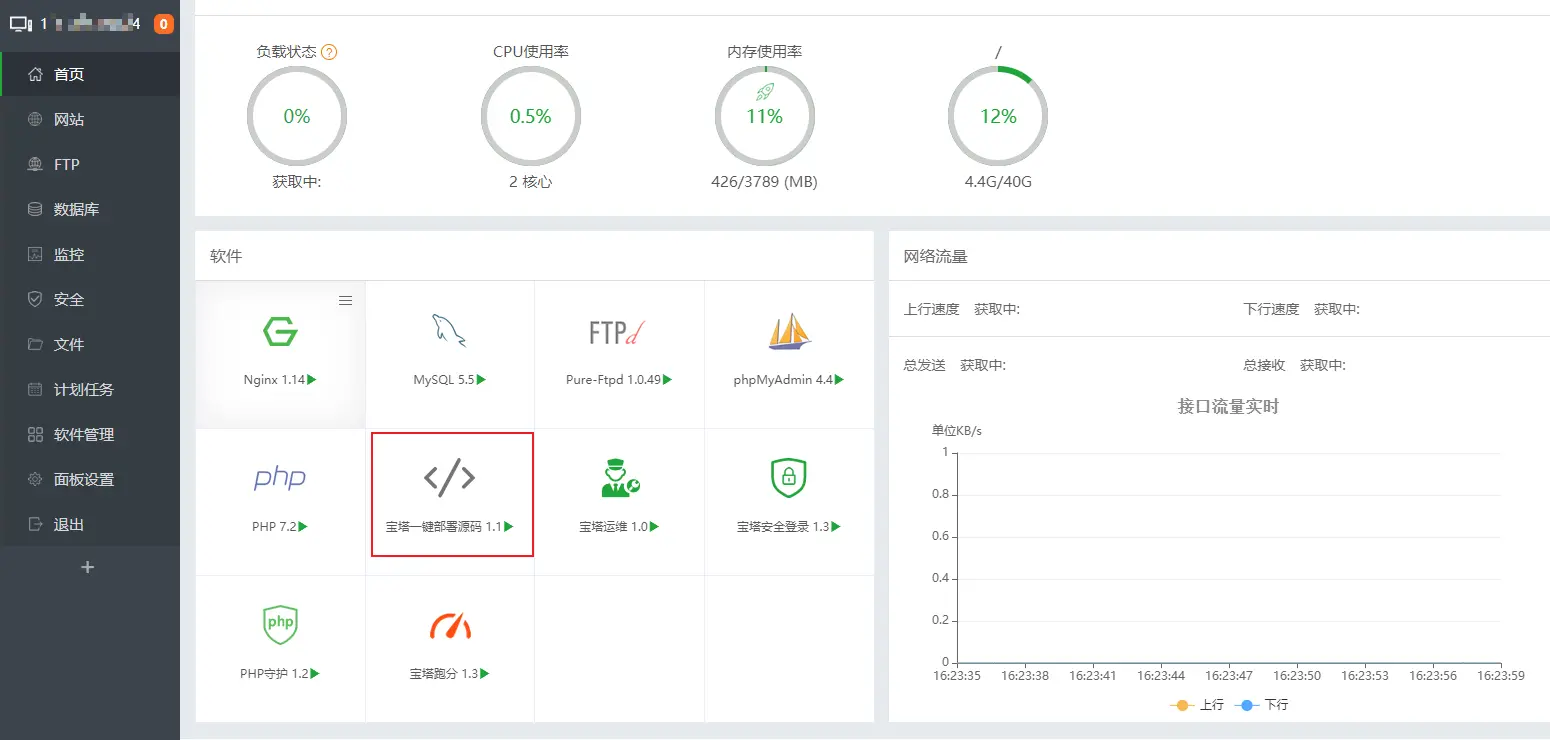Open phpMyAdmin 4.4 from the software panel
The height and width of the screenshot is (740, 1550).
789,333
